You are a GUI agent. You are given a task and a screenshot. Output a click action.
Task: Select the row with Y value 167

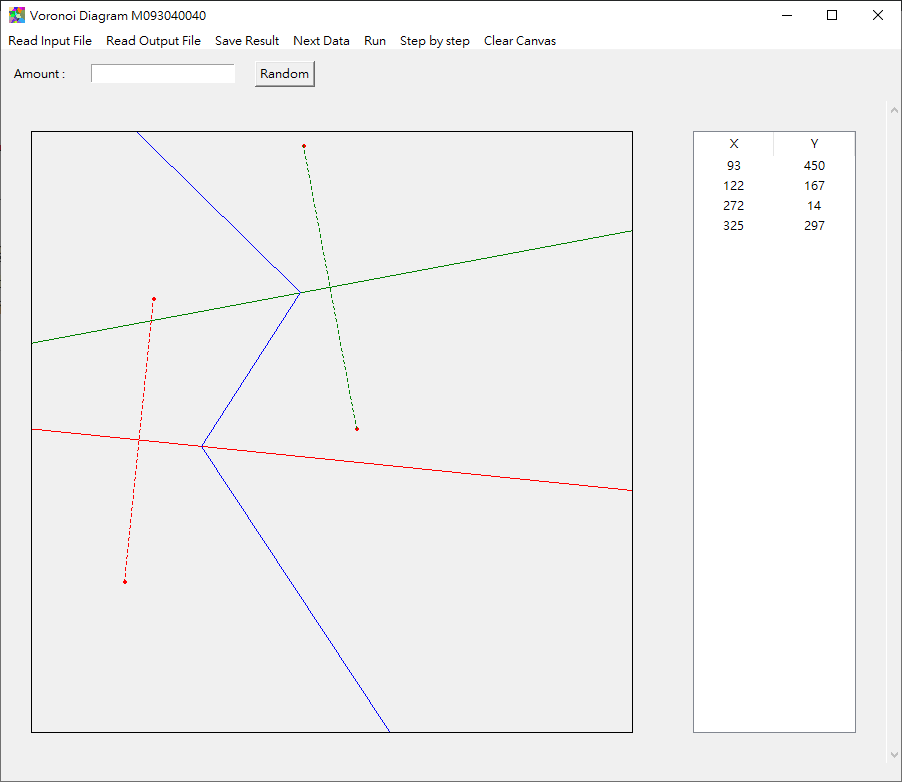[x=774, y=186]
